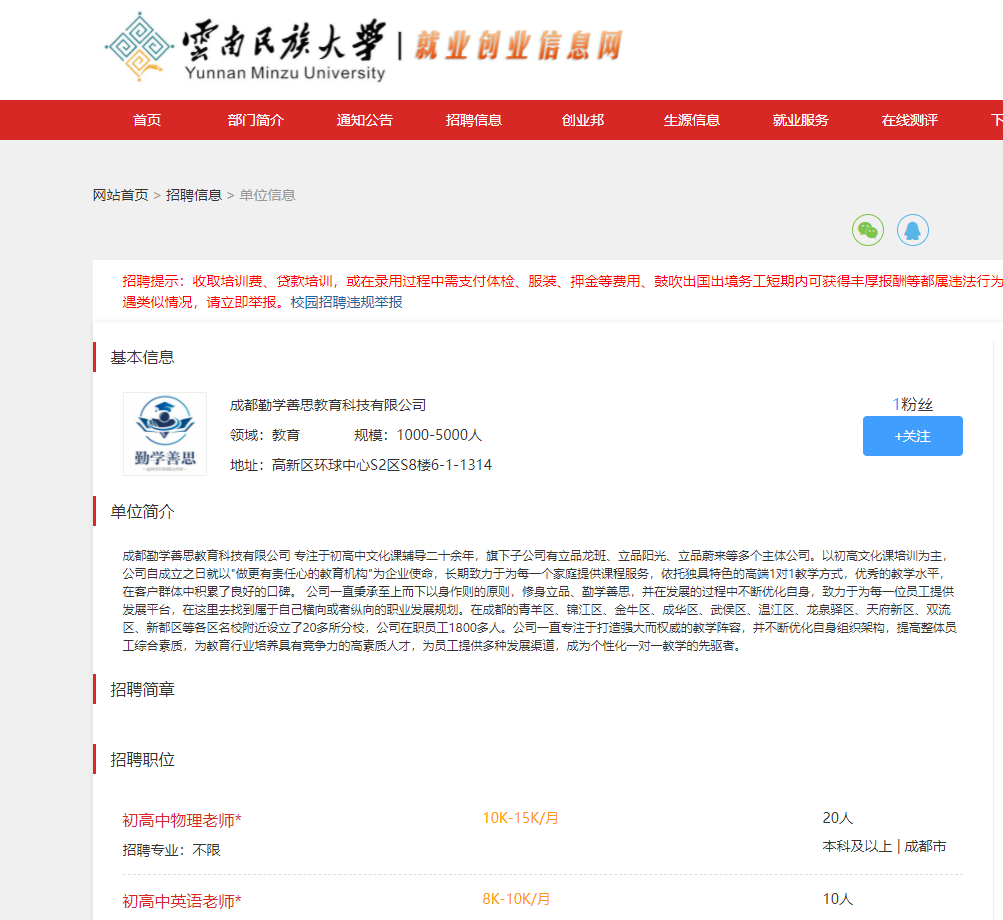Screen dimensions: 1003x920
Task: Share via the green WeChat icon
Action: [867, 230]
